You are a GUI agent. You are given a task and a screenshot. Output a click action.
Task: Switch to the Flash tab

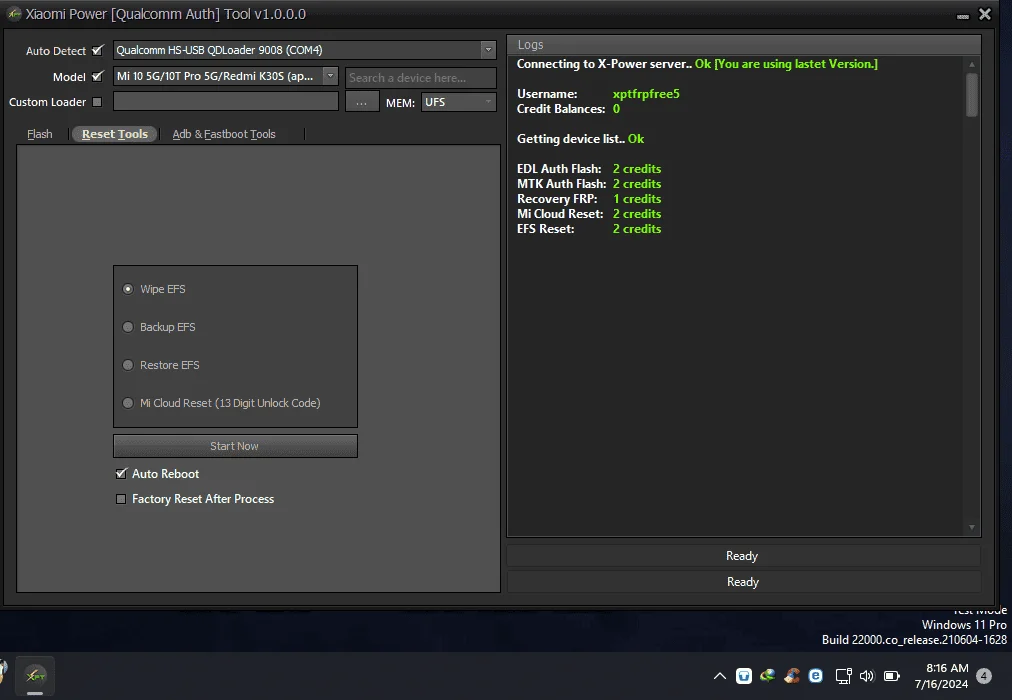(x=39, y=134)
